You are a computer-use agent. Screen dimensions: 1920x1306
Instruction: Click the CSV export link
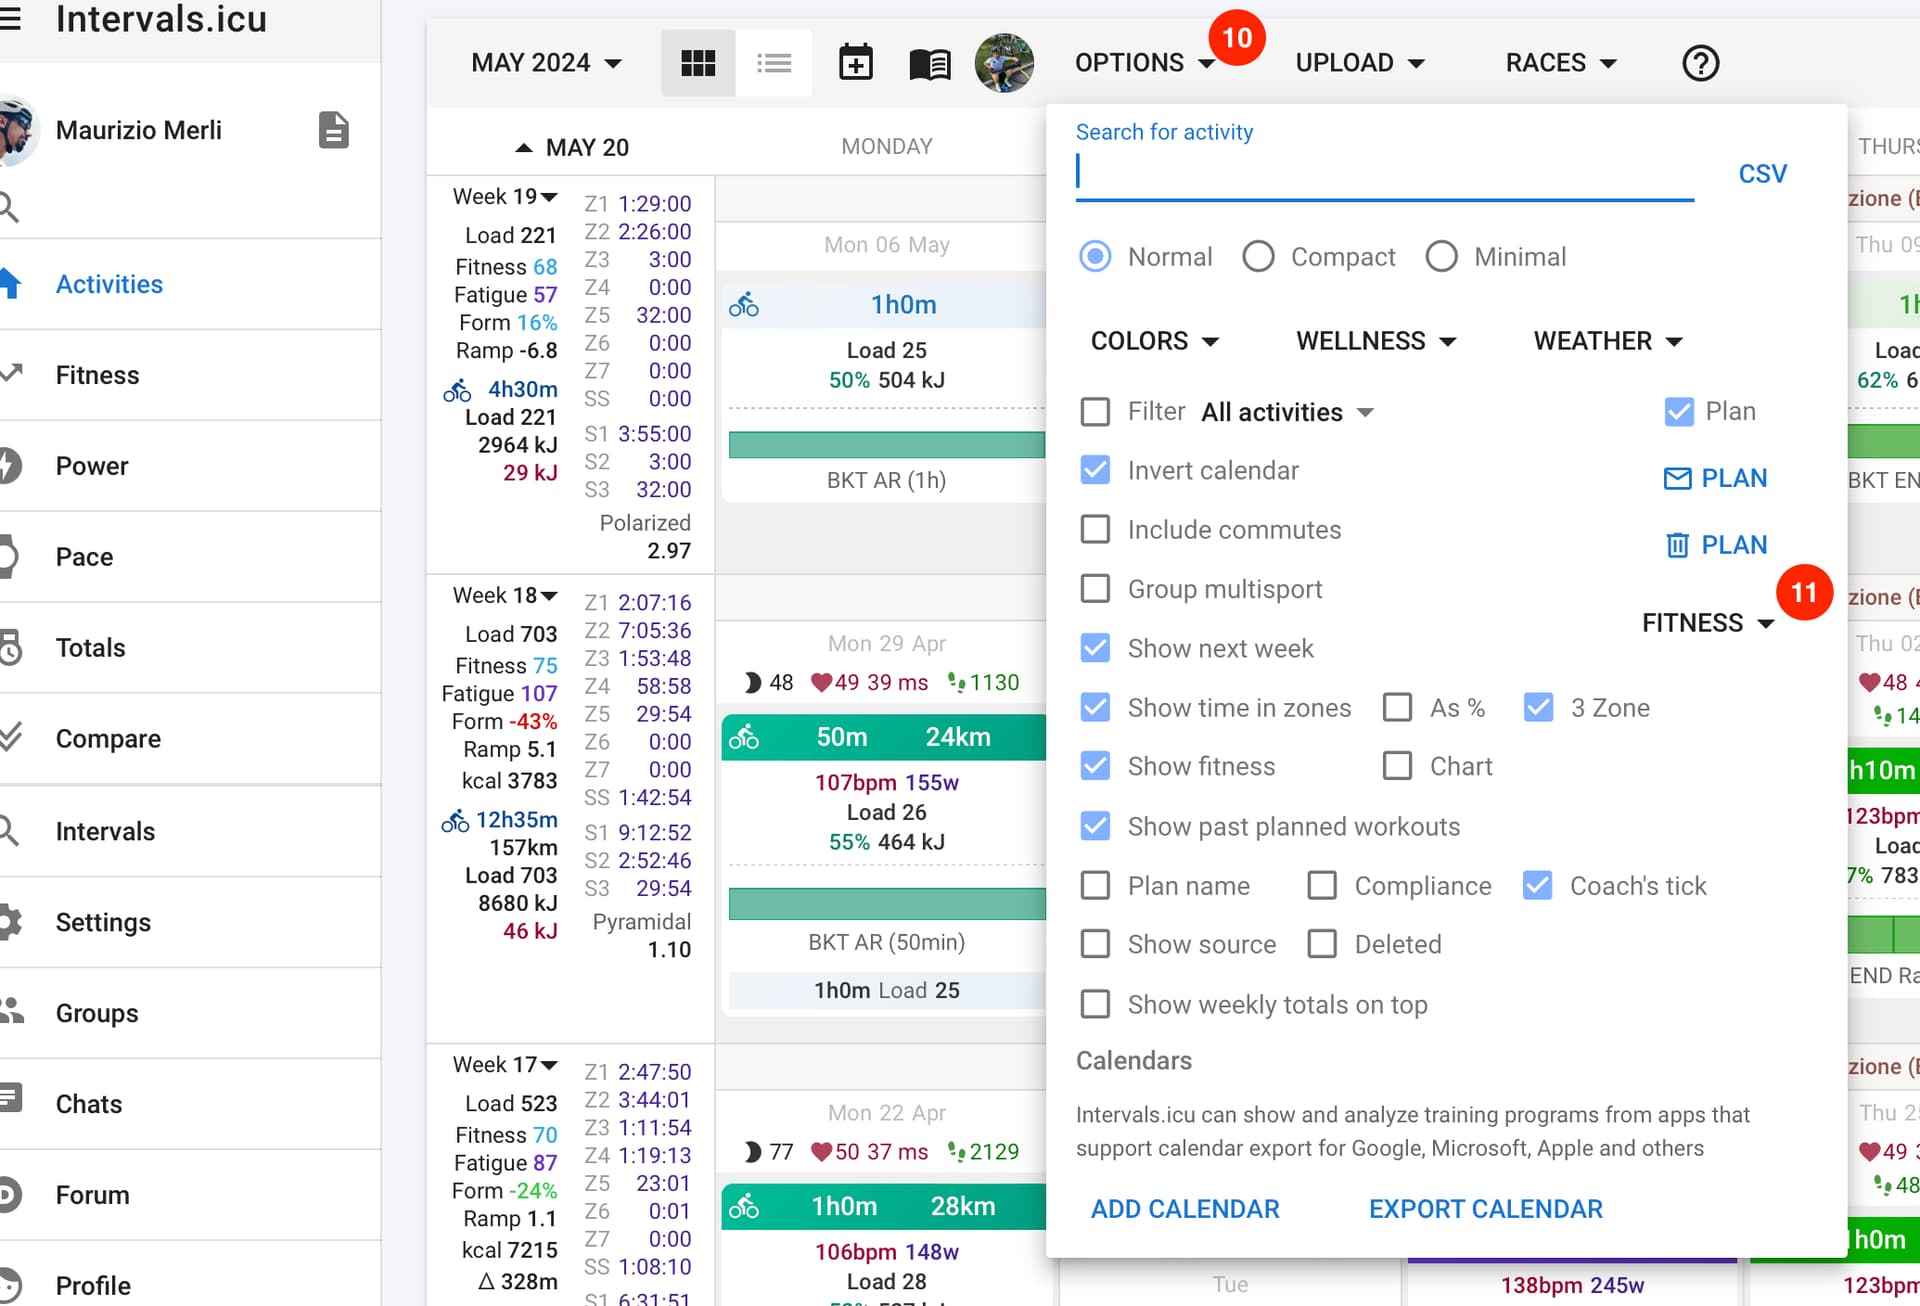[x=1762, y=174]
